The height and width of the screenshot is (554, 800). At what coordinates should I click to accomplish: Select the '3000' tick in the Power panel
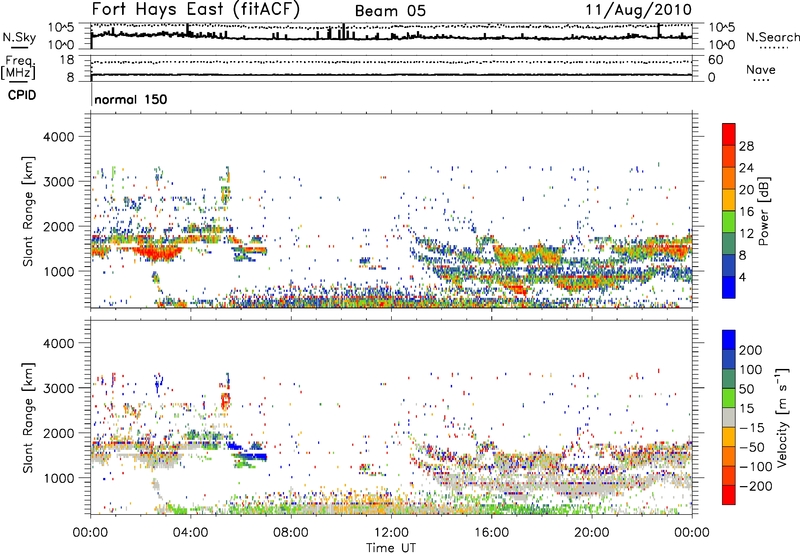click(59, 182)
